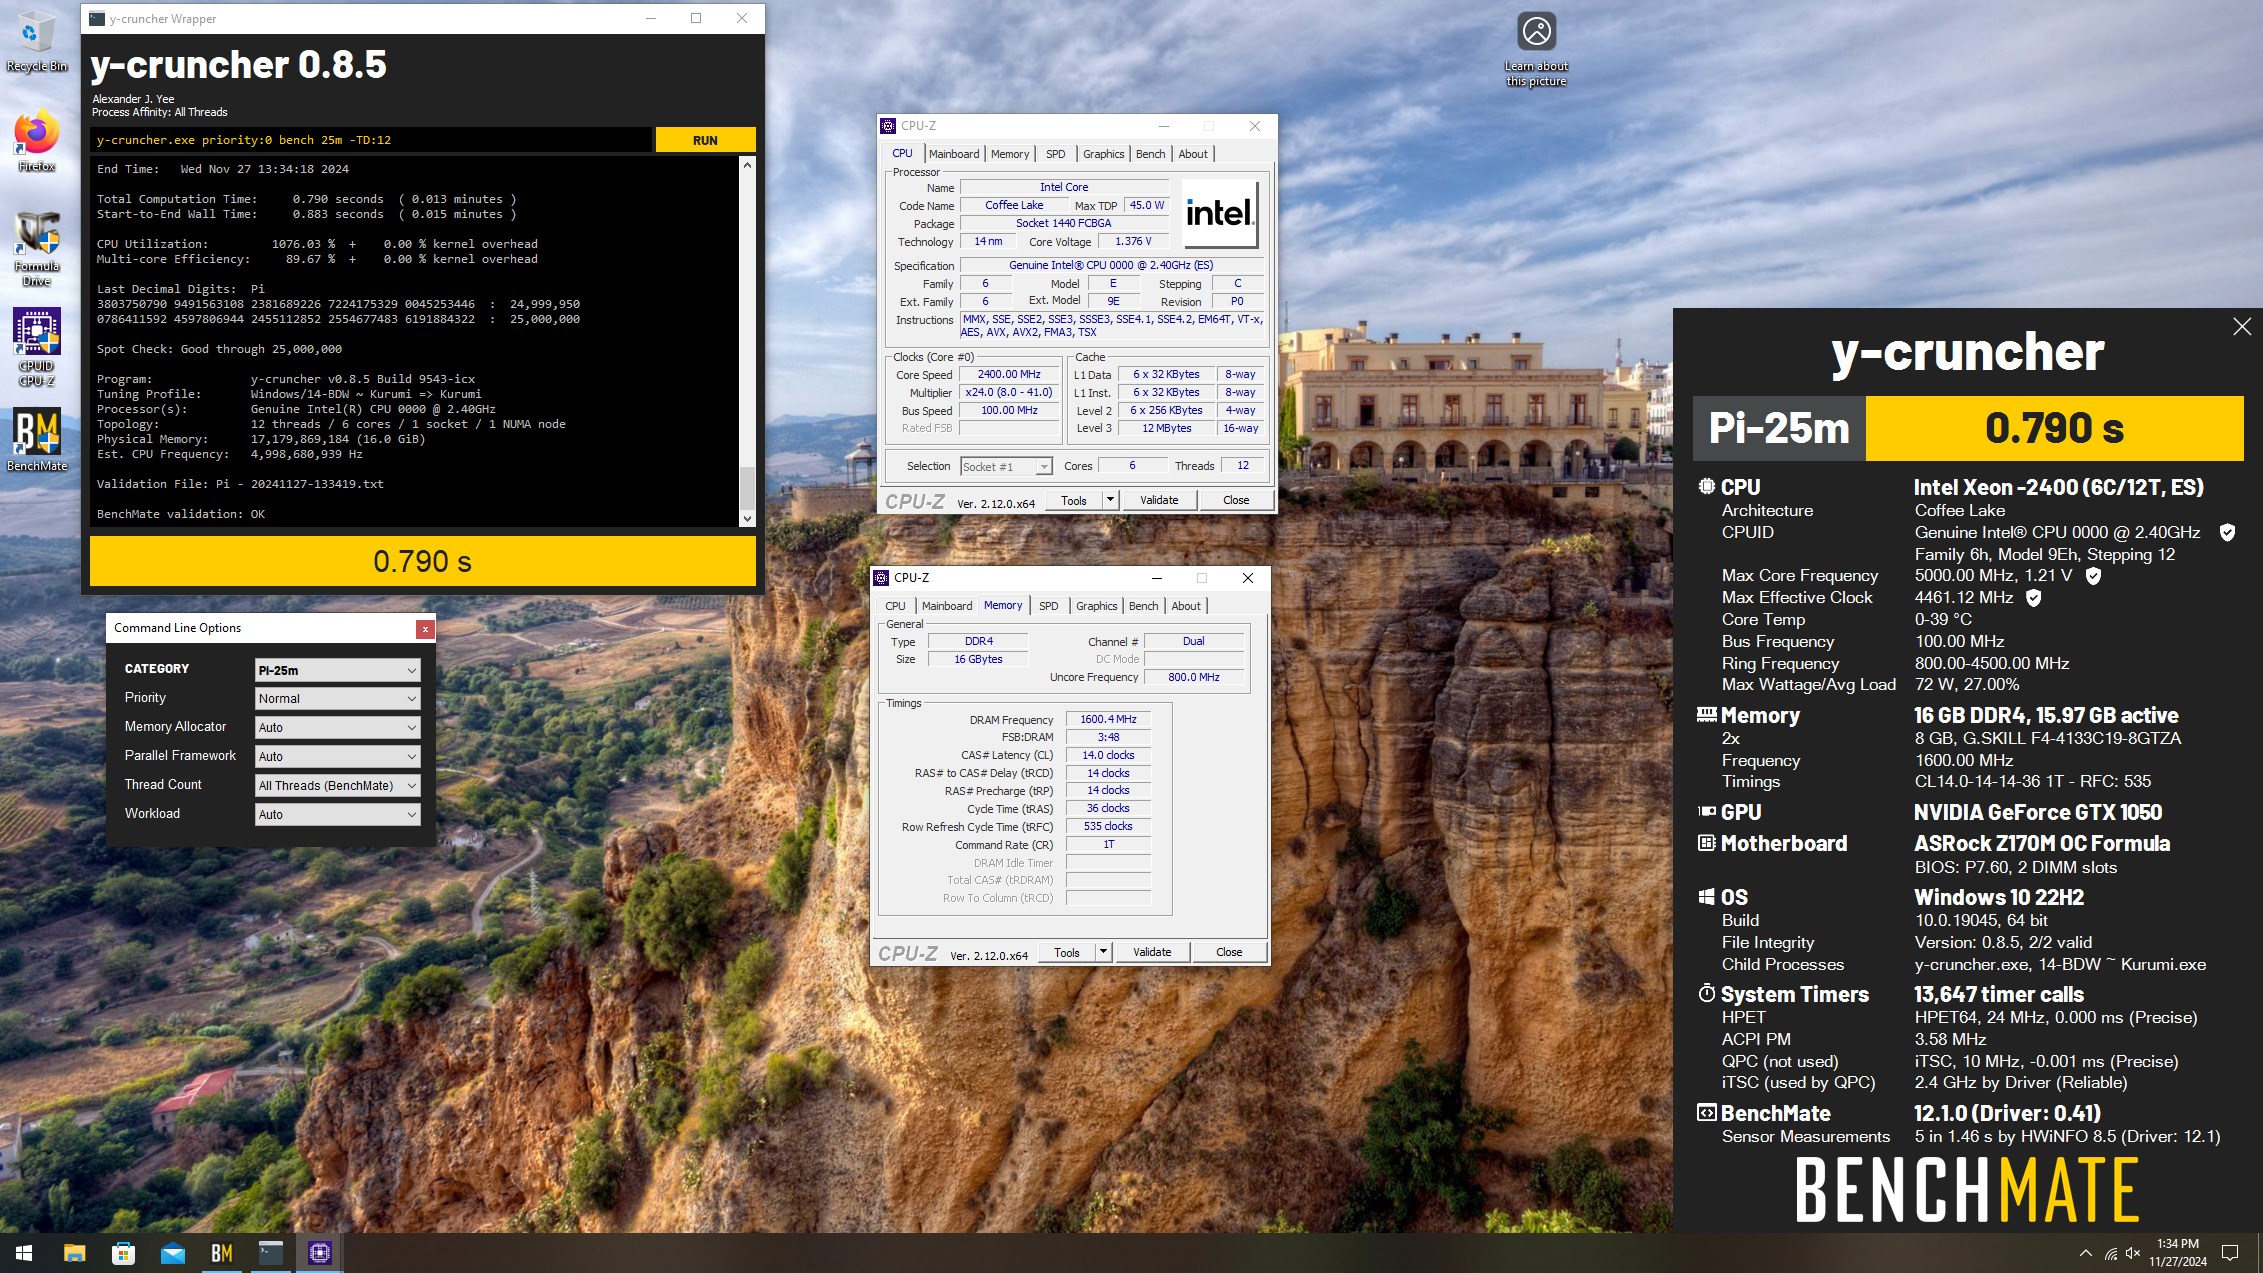
Task: Click the y-cruncher command line field
Action: coord(371,140)
